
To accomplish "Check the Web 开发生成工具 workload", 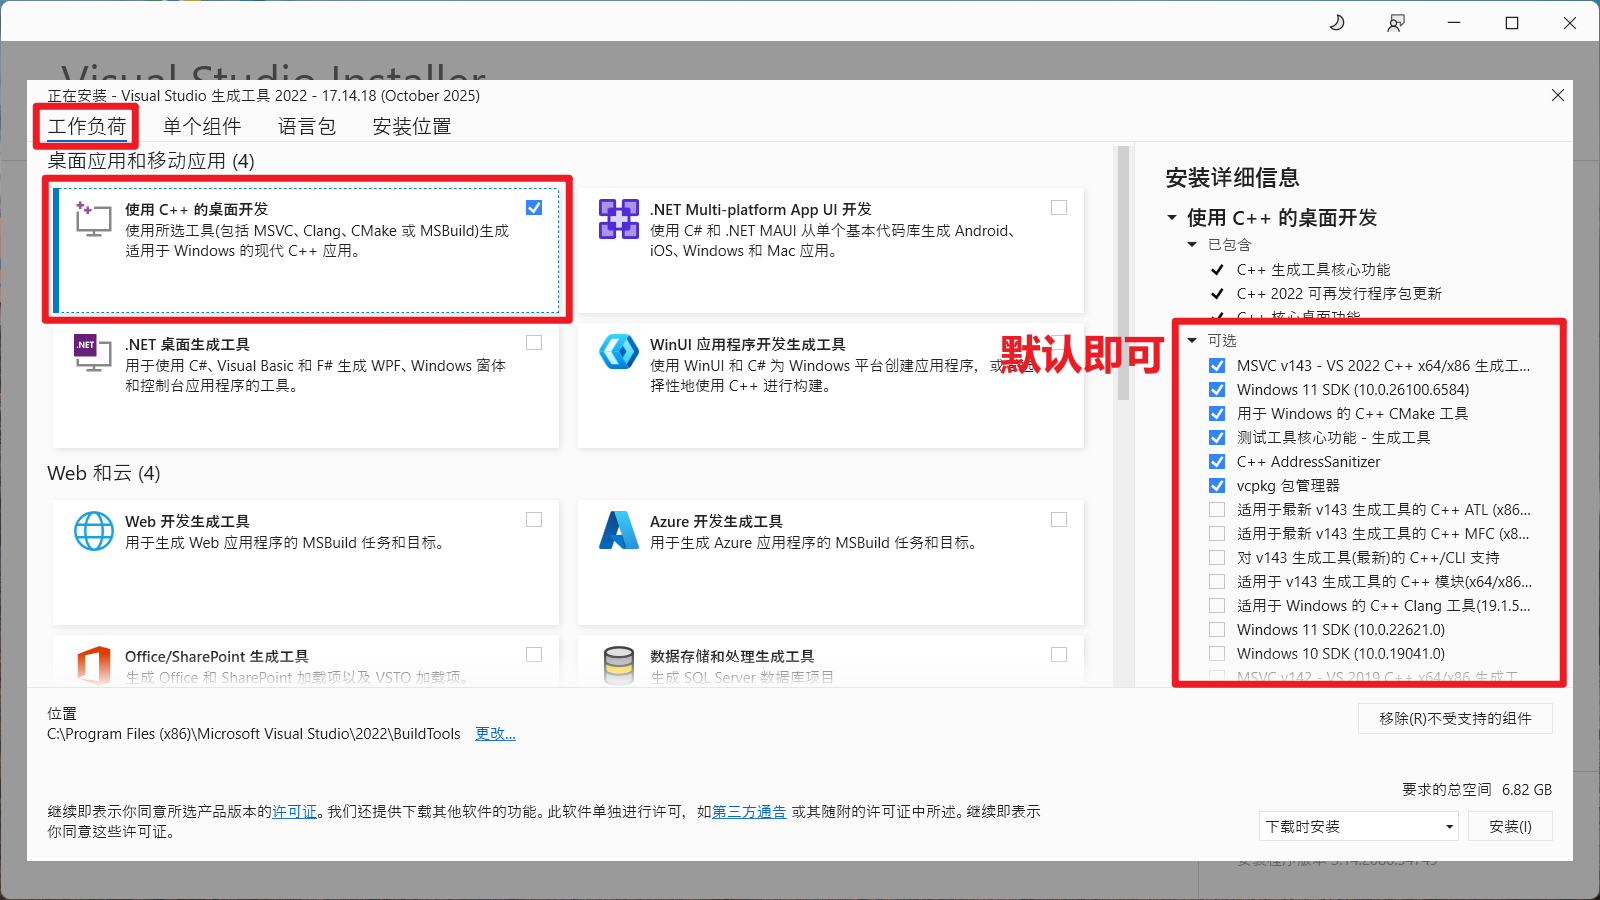I will tap(534, 520).
